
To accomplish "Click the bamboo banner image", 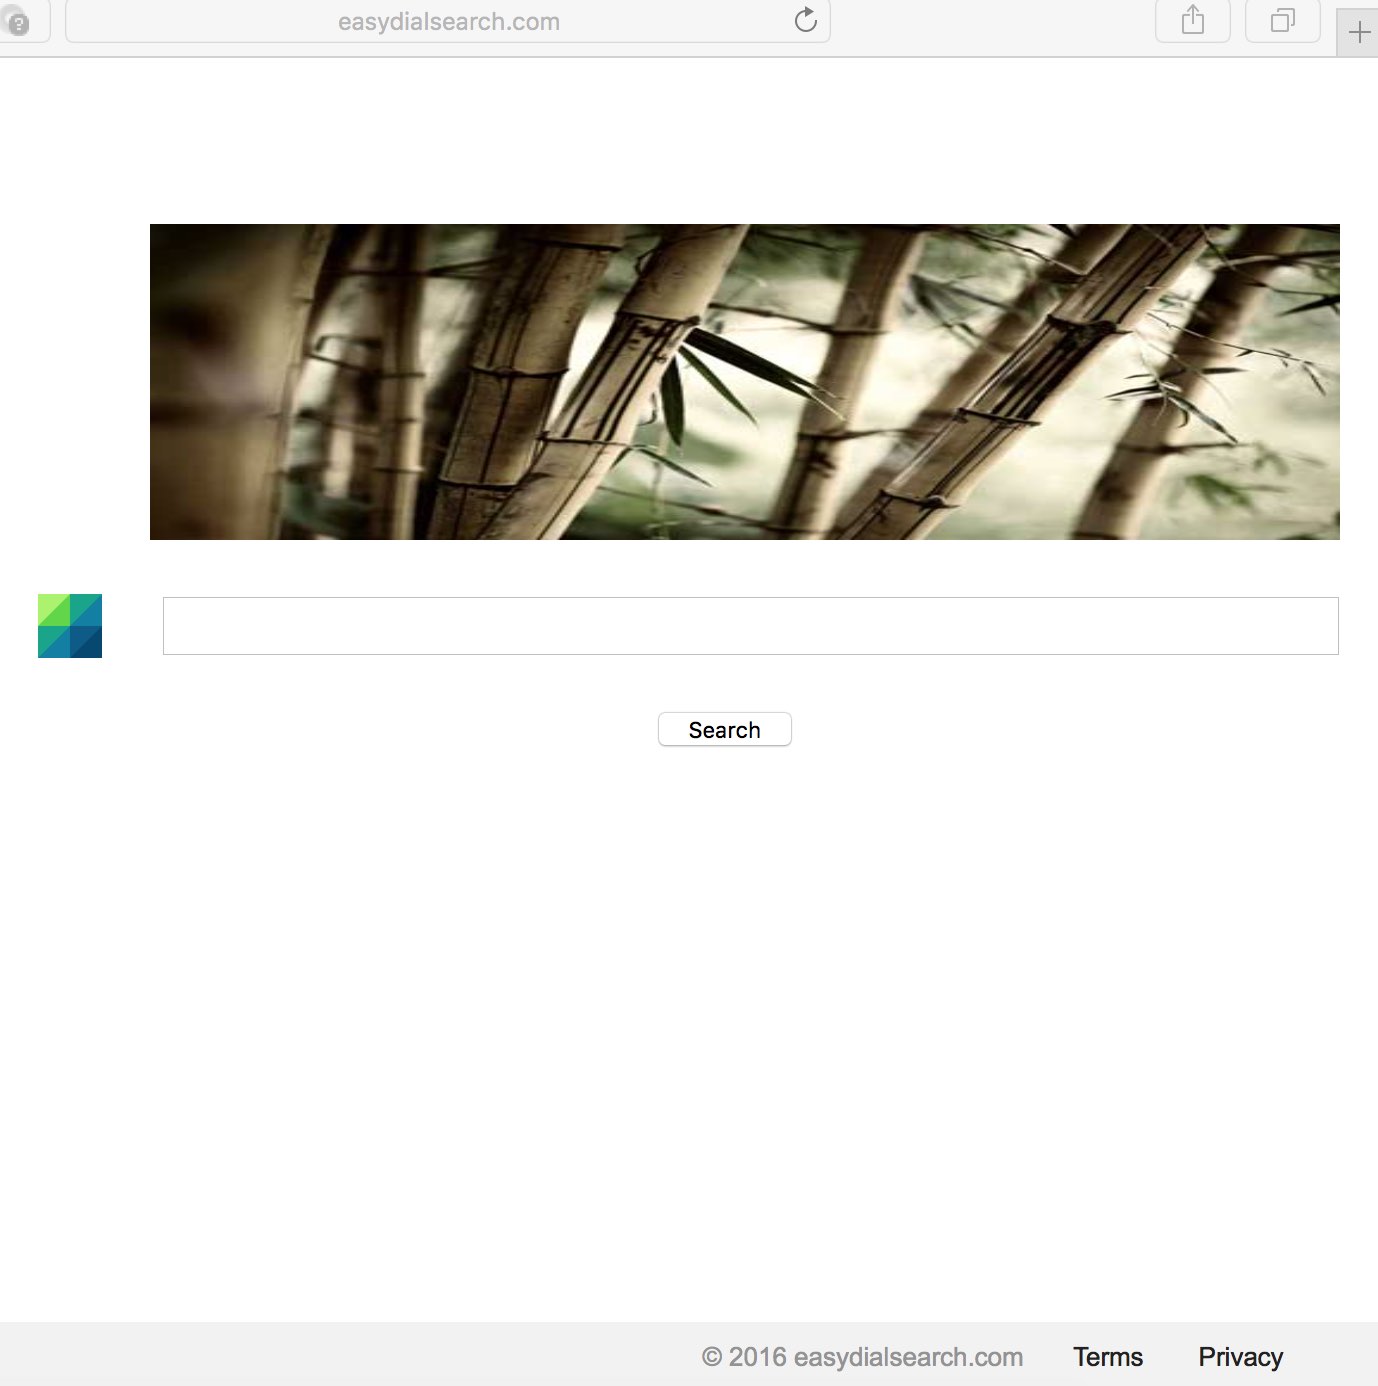I will (744, 382).
